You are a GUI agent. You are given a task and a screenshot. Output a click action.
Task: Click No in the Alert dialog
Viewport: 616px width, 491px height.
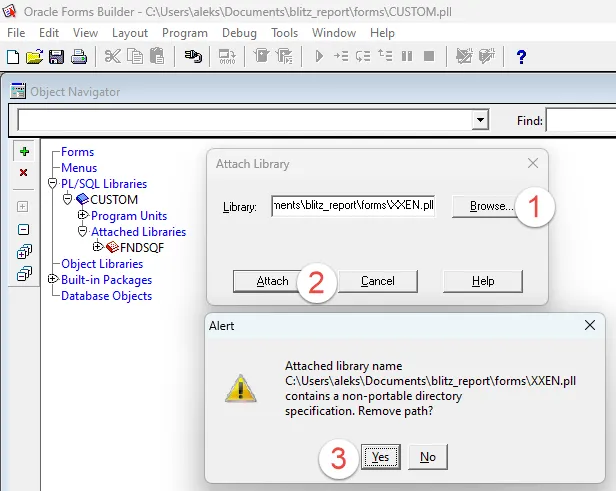[428, 457]
